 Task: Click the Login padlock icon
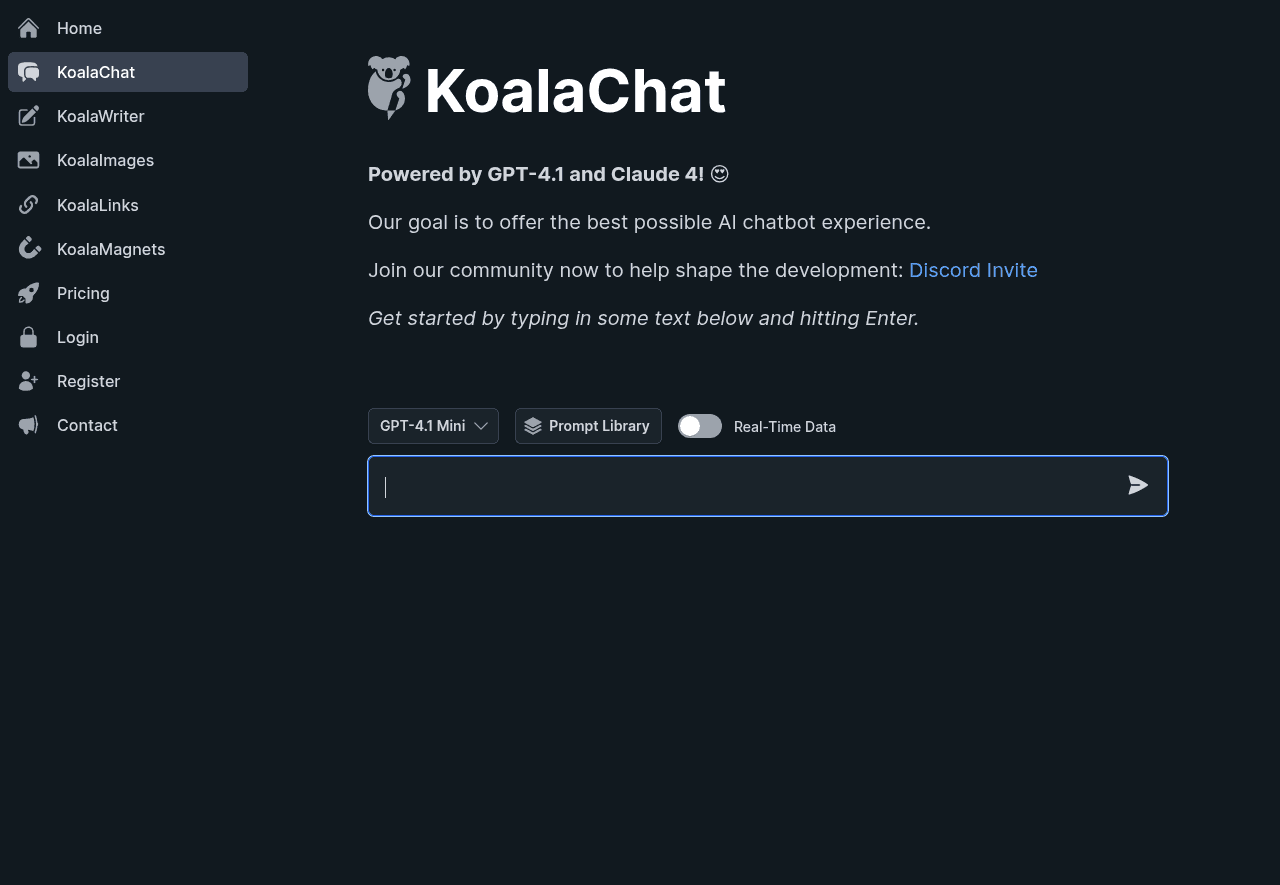[28, 336]
